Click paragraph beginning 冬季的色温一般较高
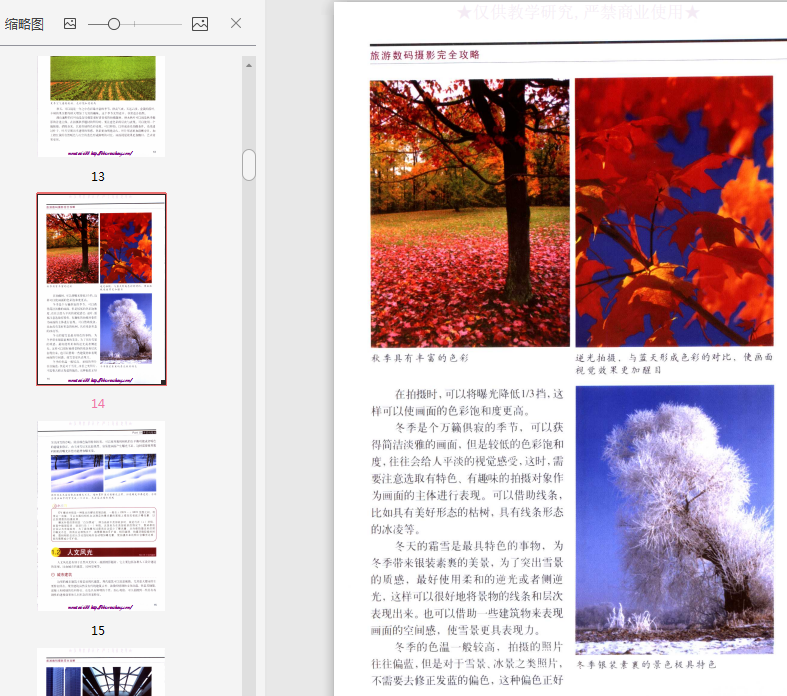 pyautogui.click(x=467, y=663)
